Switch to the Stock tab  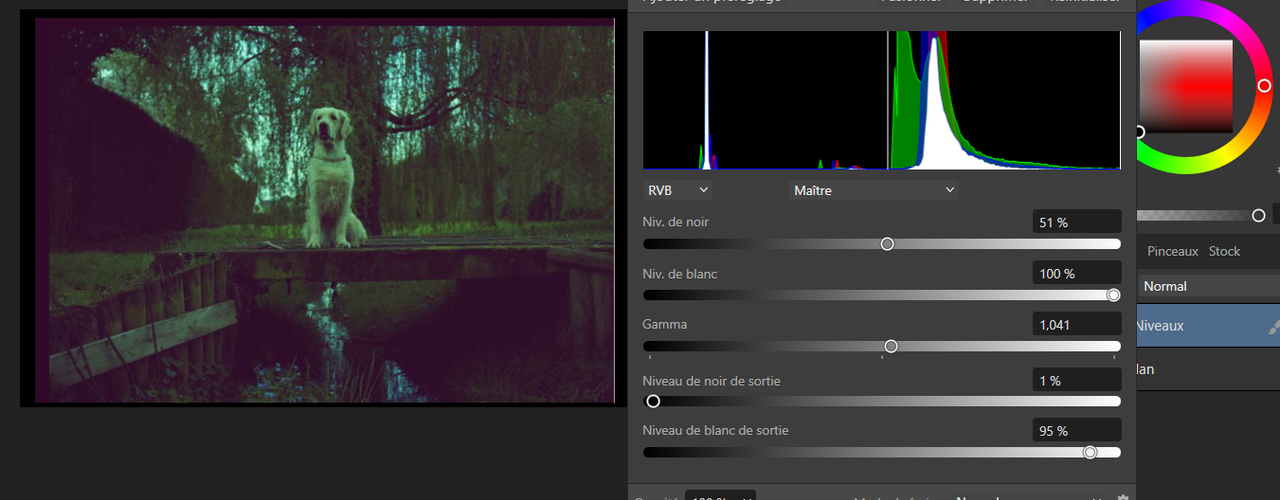(1224, 251)
